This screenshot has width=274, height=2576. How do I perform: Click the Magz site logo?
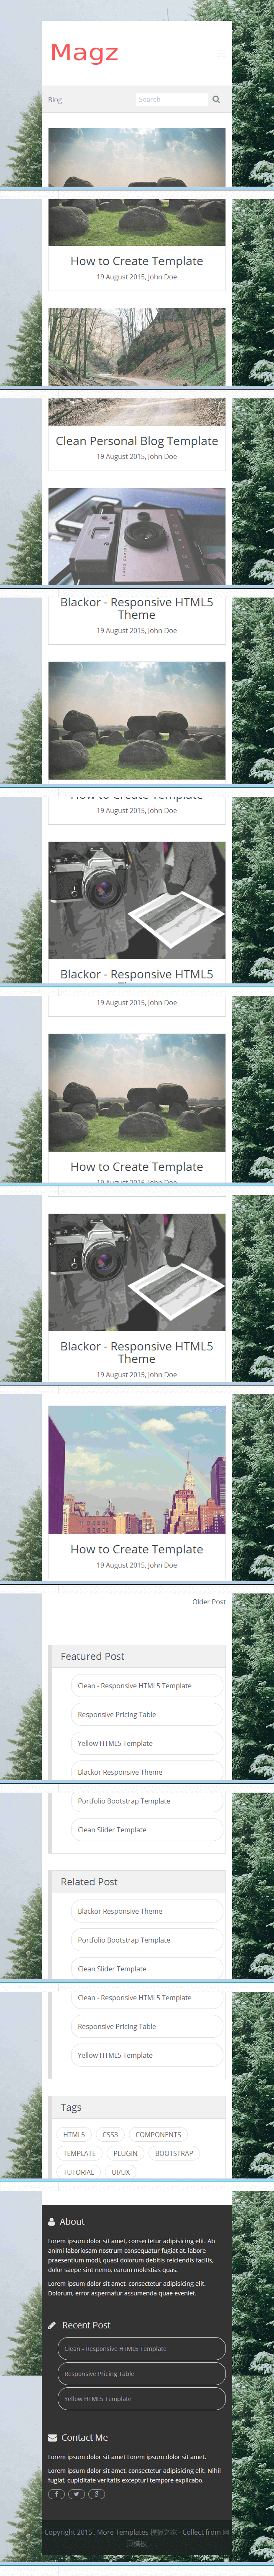[x=85, y=53]
